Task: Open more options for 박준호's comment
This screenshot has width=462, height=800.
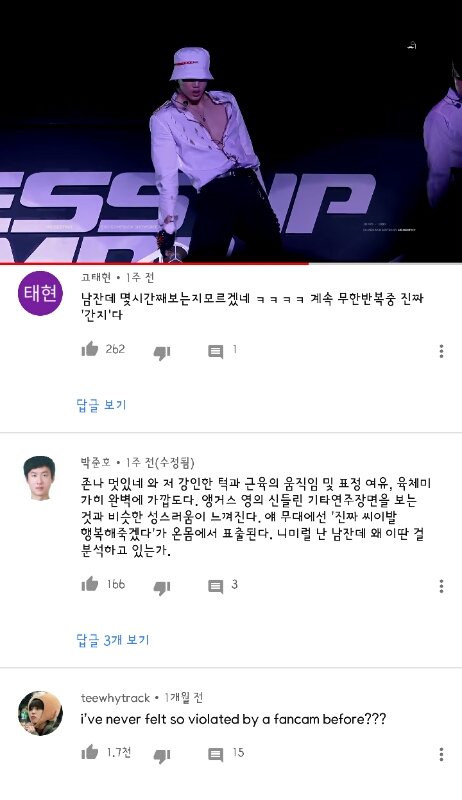Action: pos(441,586)
